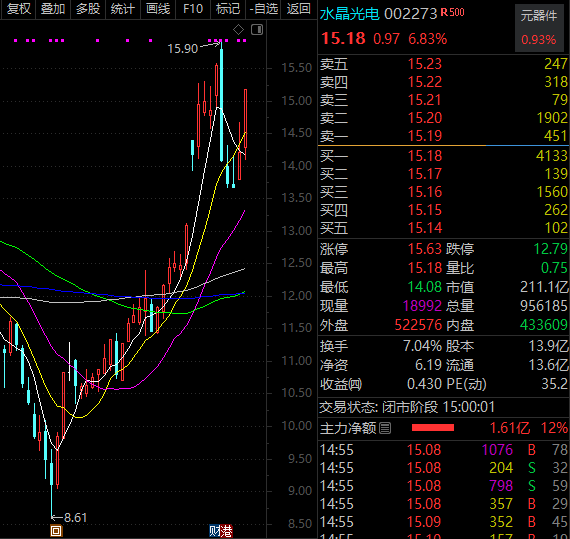Click the 交易状态 status line
Image resolution: width=570 pixels, height=539 pixels.
point(407,407)
